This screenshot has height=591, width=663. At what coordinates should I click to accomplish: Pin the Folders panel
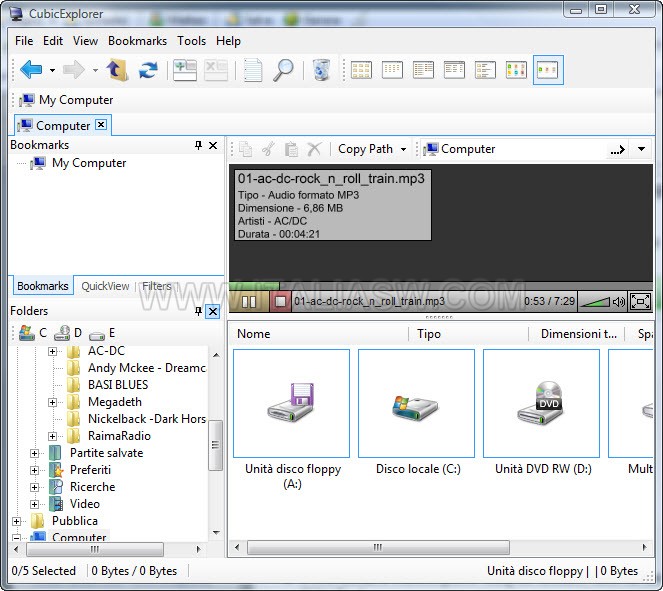[x=198, y=312]
